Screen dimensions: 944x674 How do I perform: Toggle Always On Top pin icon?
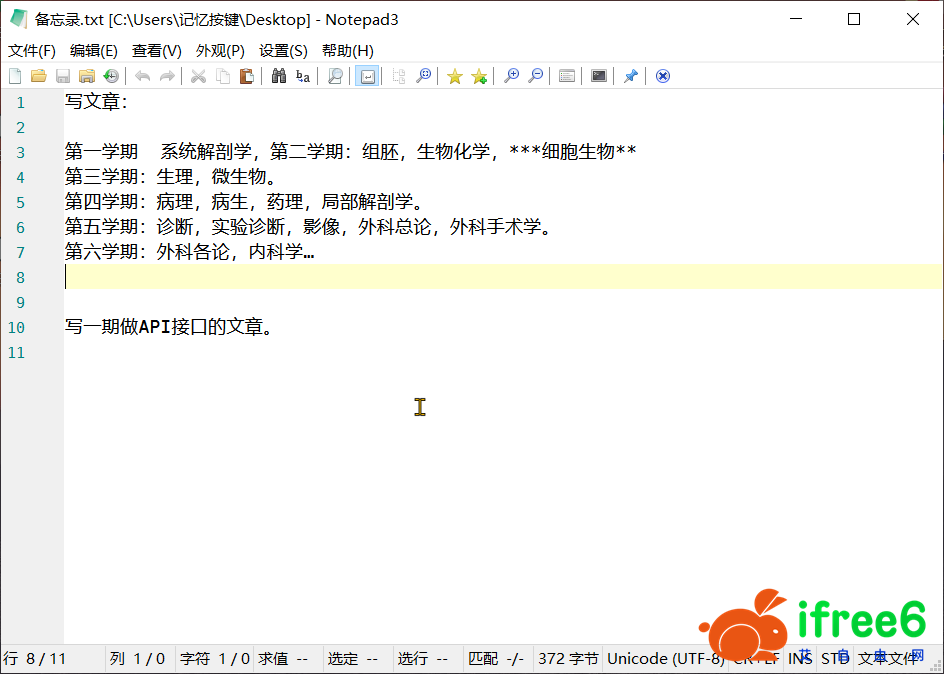[630, 76]
